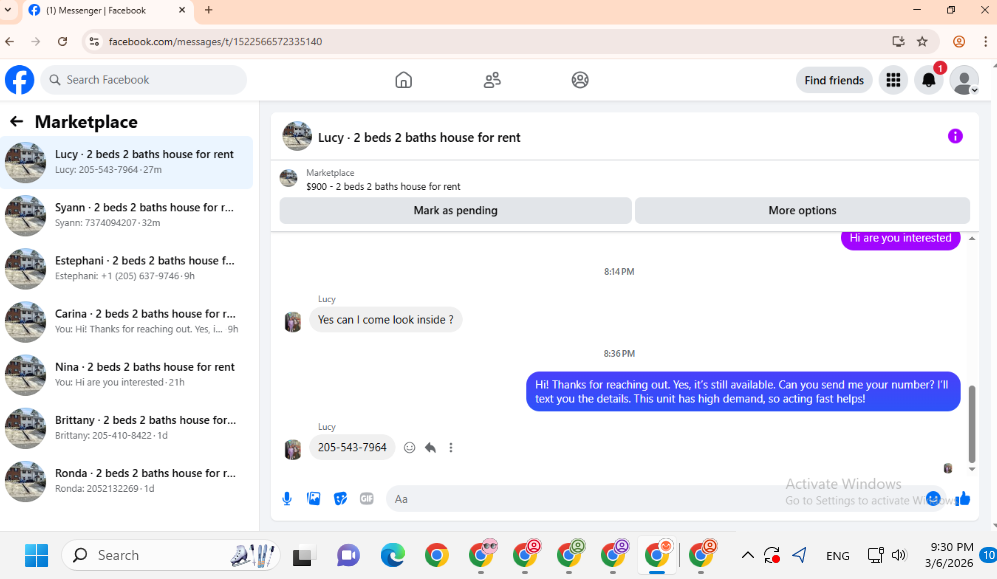Open the Facebook Home icon

(x=403, y=80)
